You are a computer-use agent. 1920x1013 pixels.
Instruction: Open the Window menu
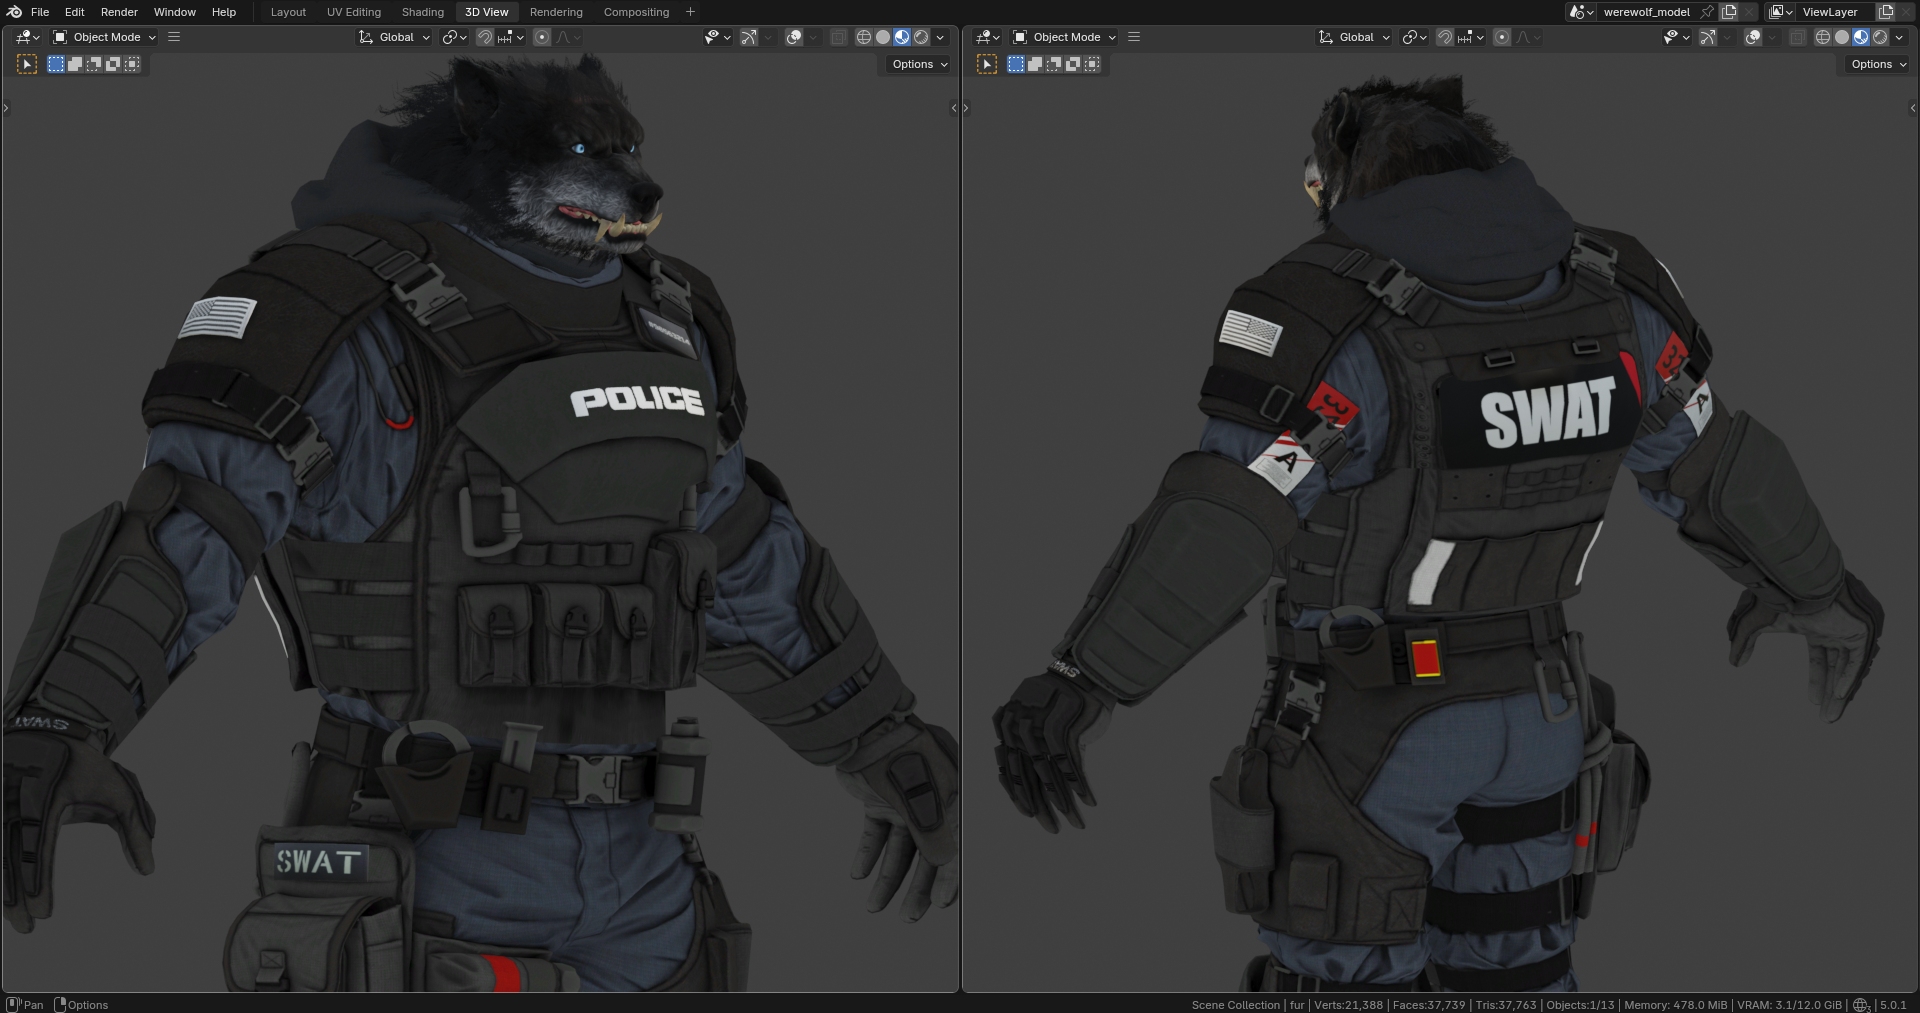pos(174,12)
